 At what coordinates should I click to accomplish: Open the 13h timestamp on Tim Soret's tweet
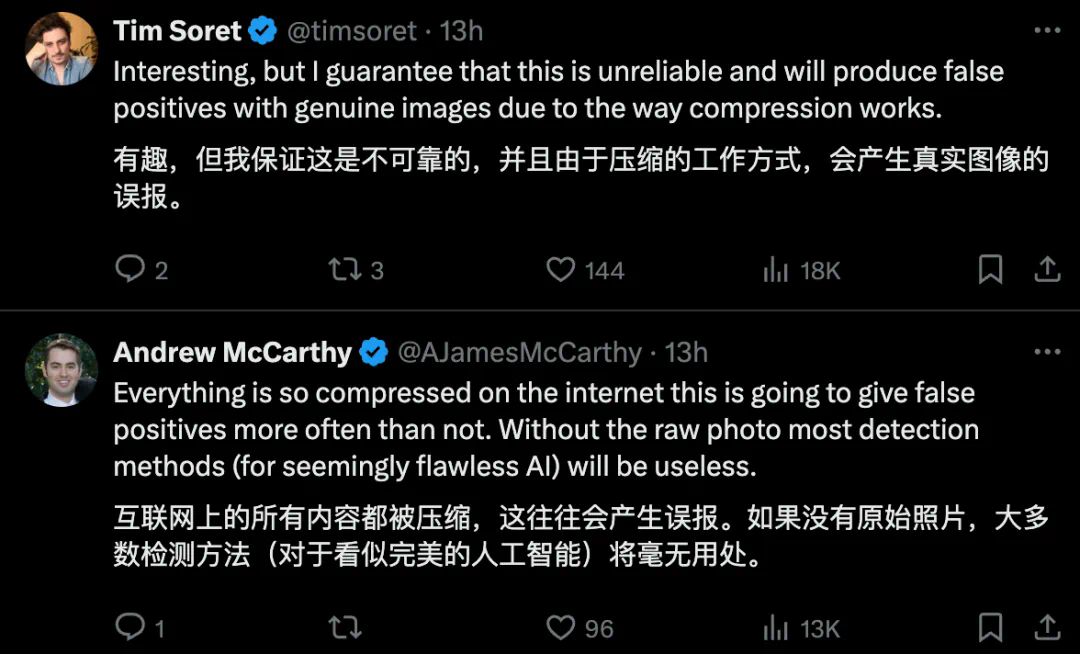click(461, 31)
